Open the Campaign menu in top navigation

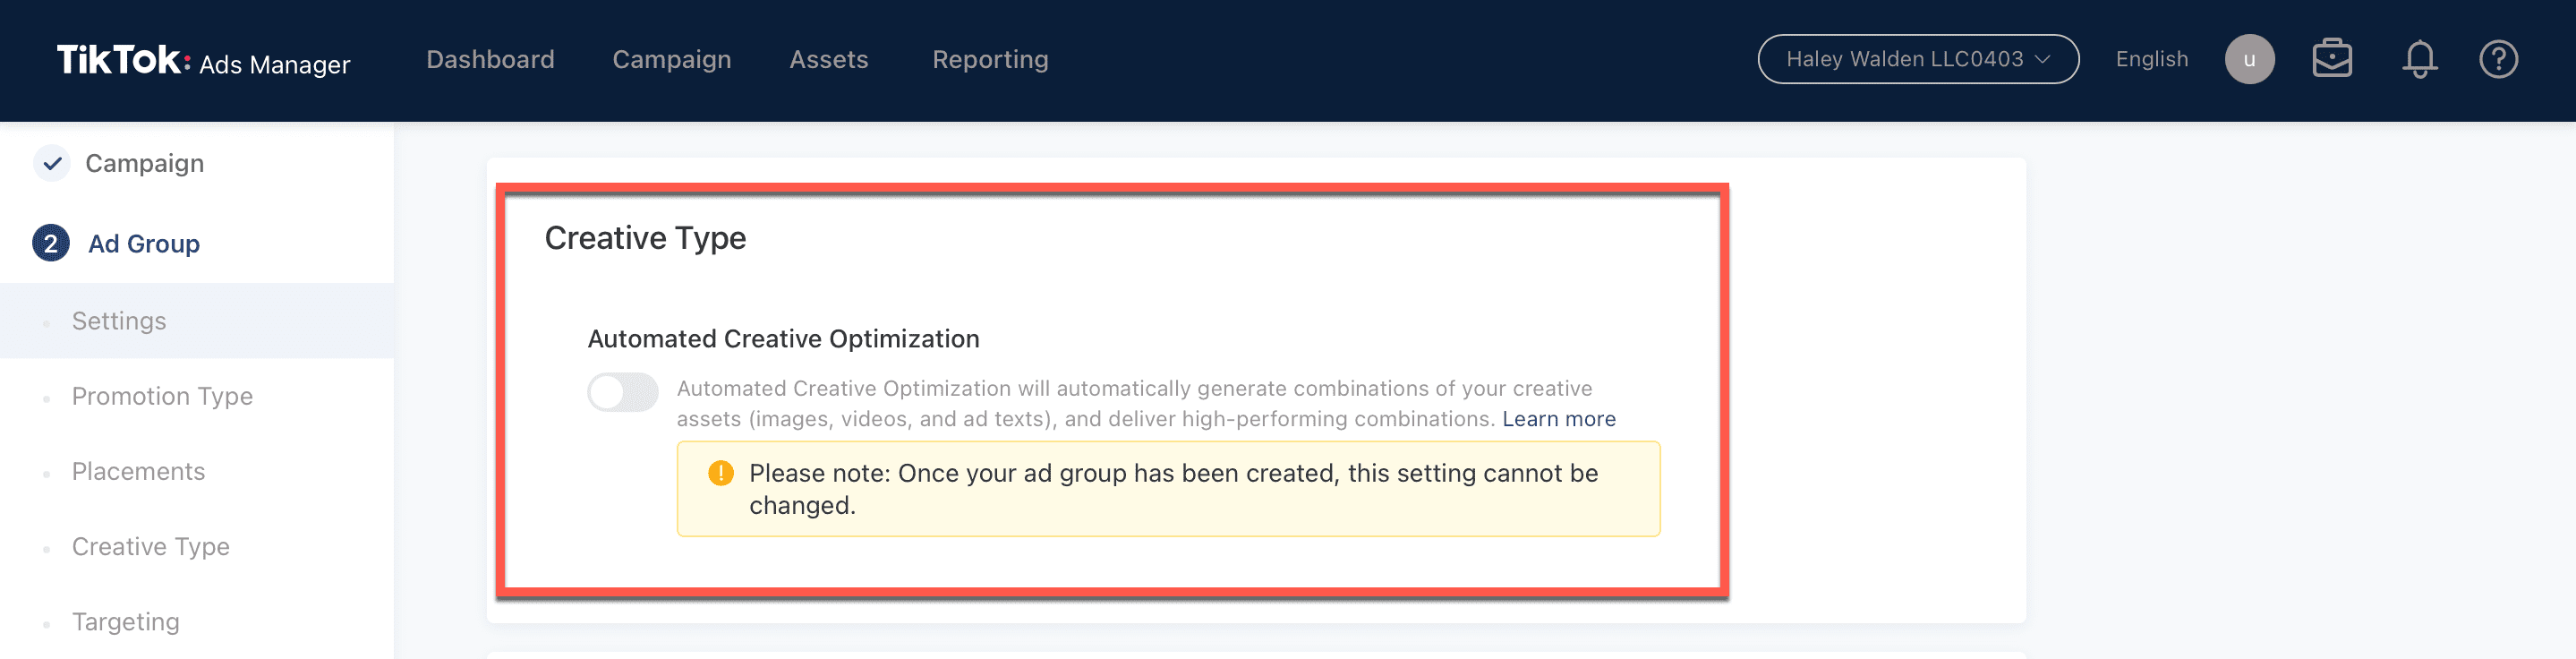[671, 60]
